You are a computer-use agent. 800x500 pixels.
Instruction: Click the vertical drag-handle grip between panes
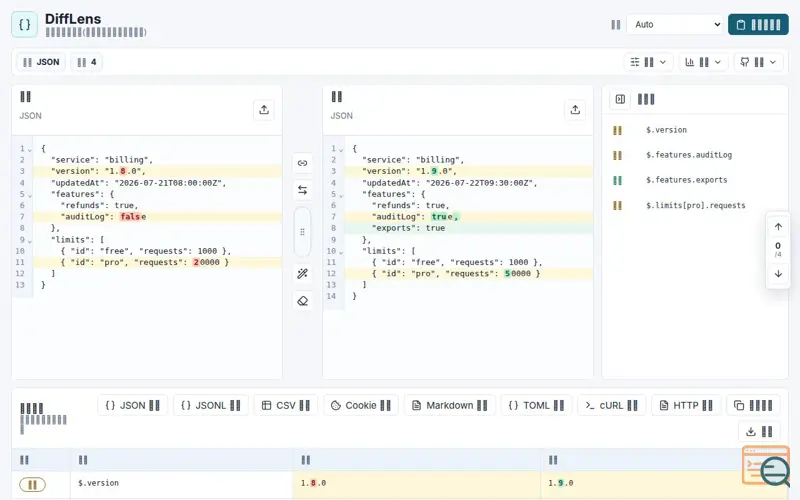[303, 232]
